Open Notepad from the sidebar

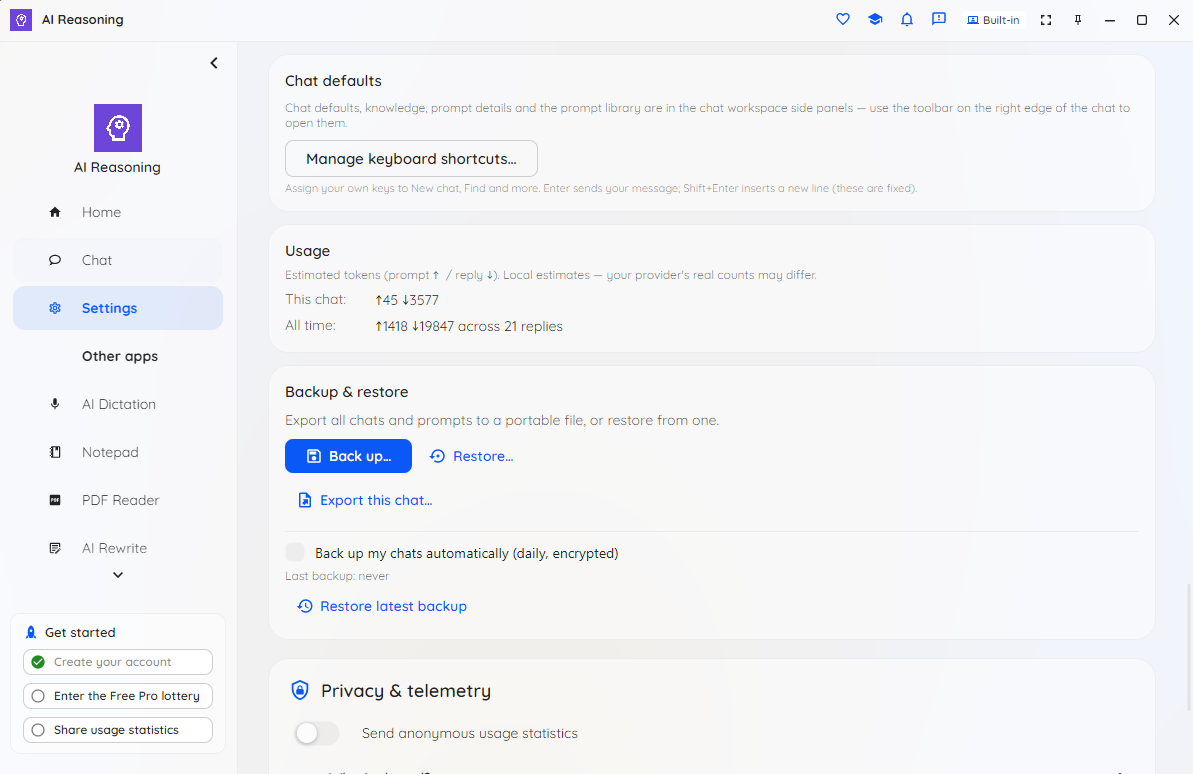(x=118, y=452)
